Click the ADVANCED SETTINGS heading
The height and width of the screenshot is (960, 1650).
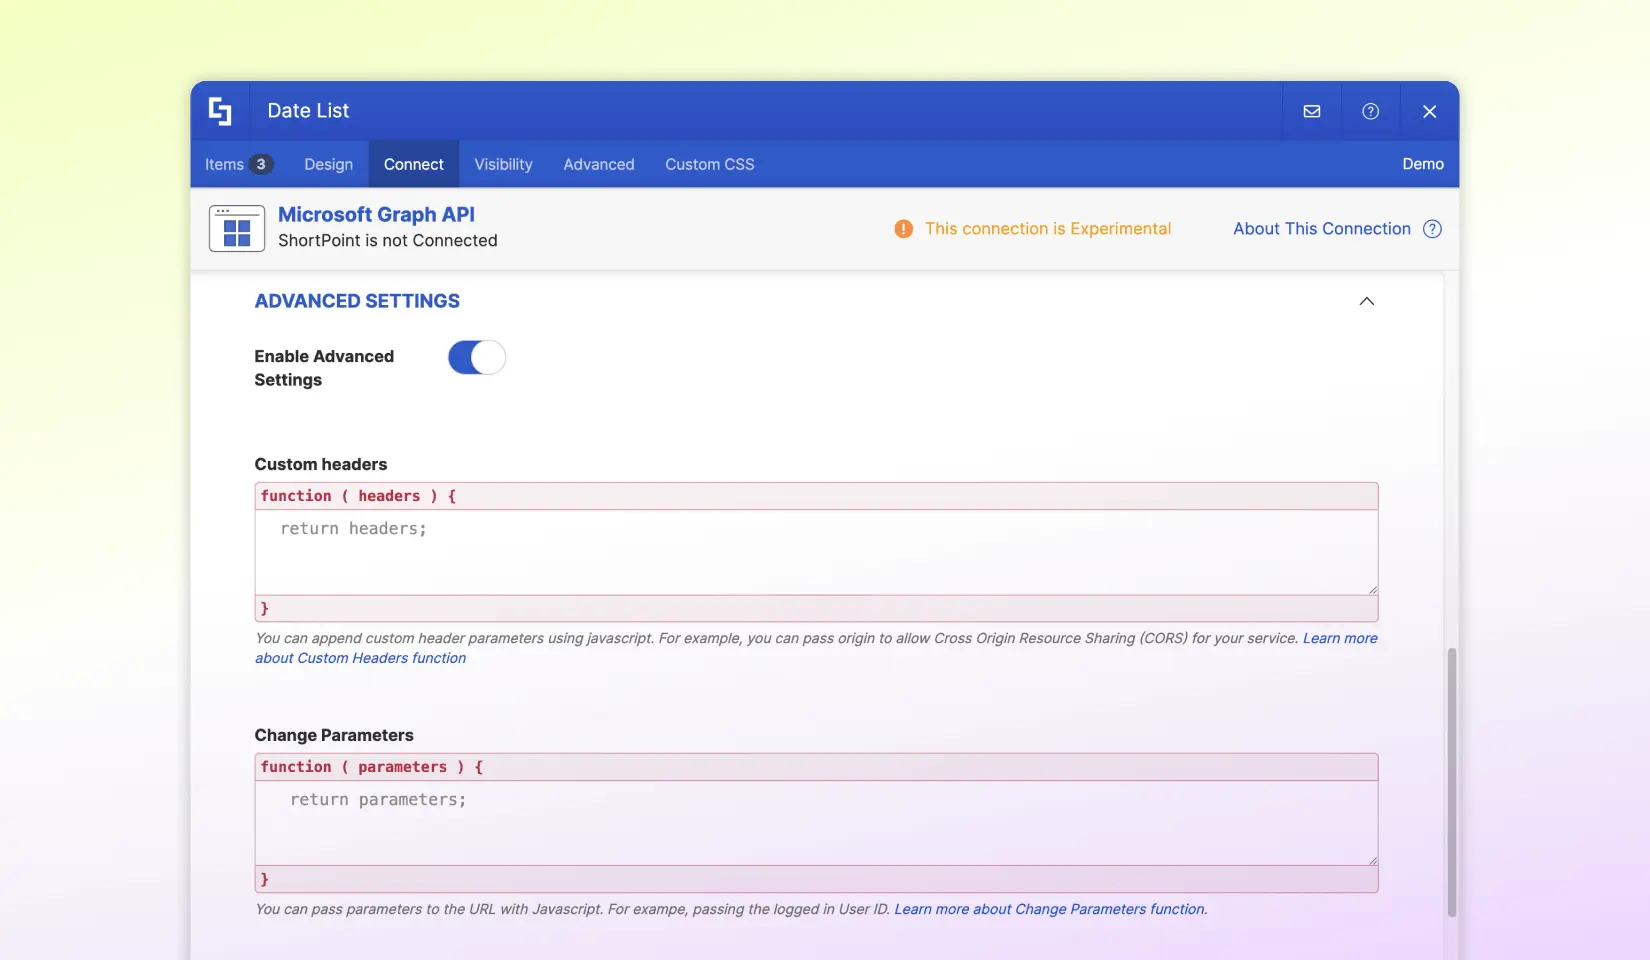click(357, 301)
